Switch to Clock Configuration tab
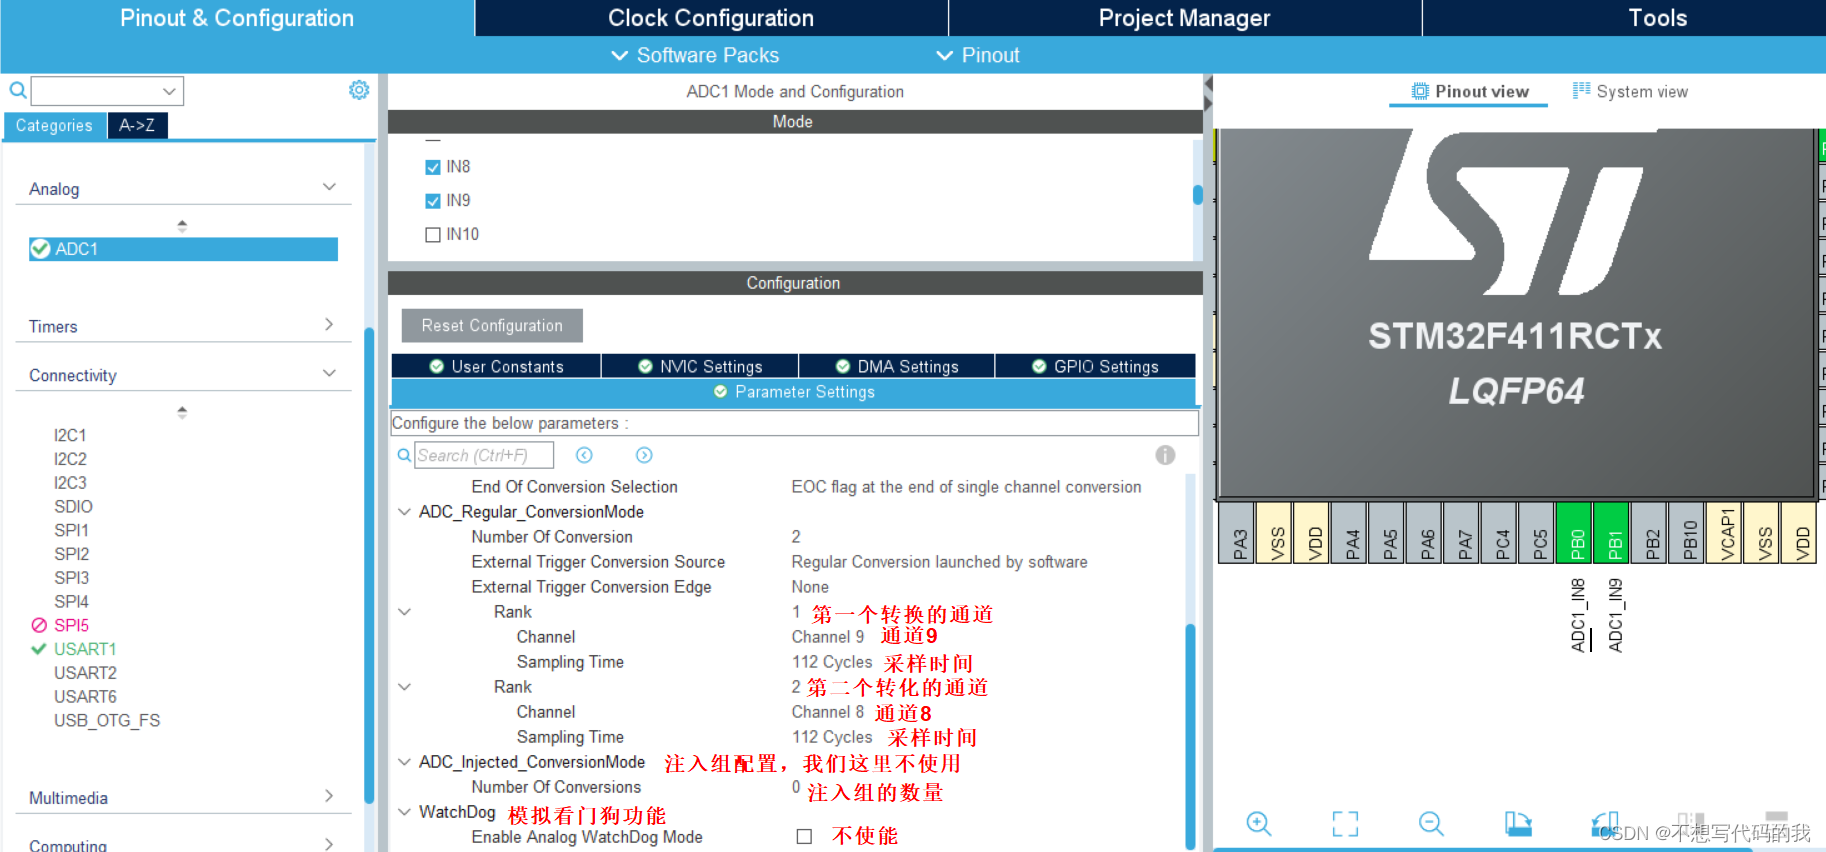The height and width of the screenshot is (852, 1826). coord(711,18)
